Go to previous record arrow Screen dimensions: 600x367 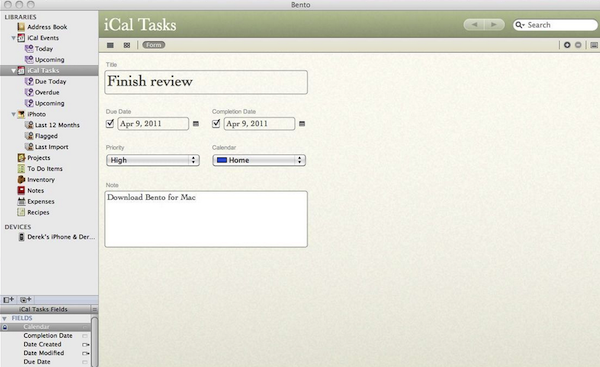[x=474, y=24]
